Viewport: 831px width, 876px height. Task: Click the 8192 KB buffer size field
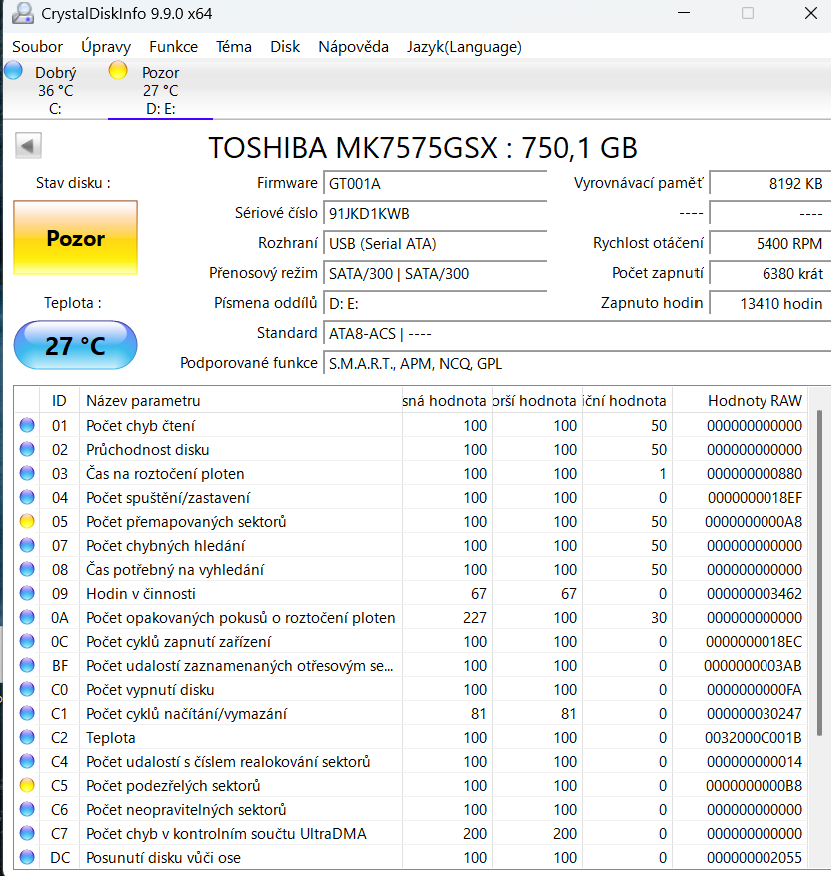point(770,183)
